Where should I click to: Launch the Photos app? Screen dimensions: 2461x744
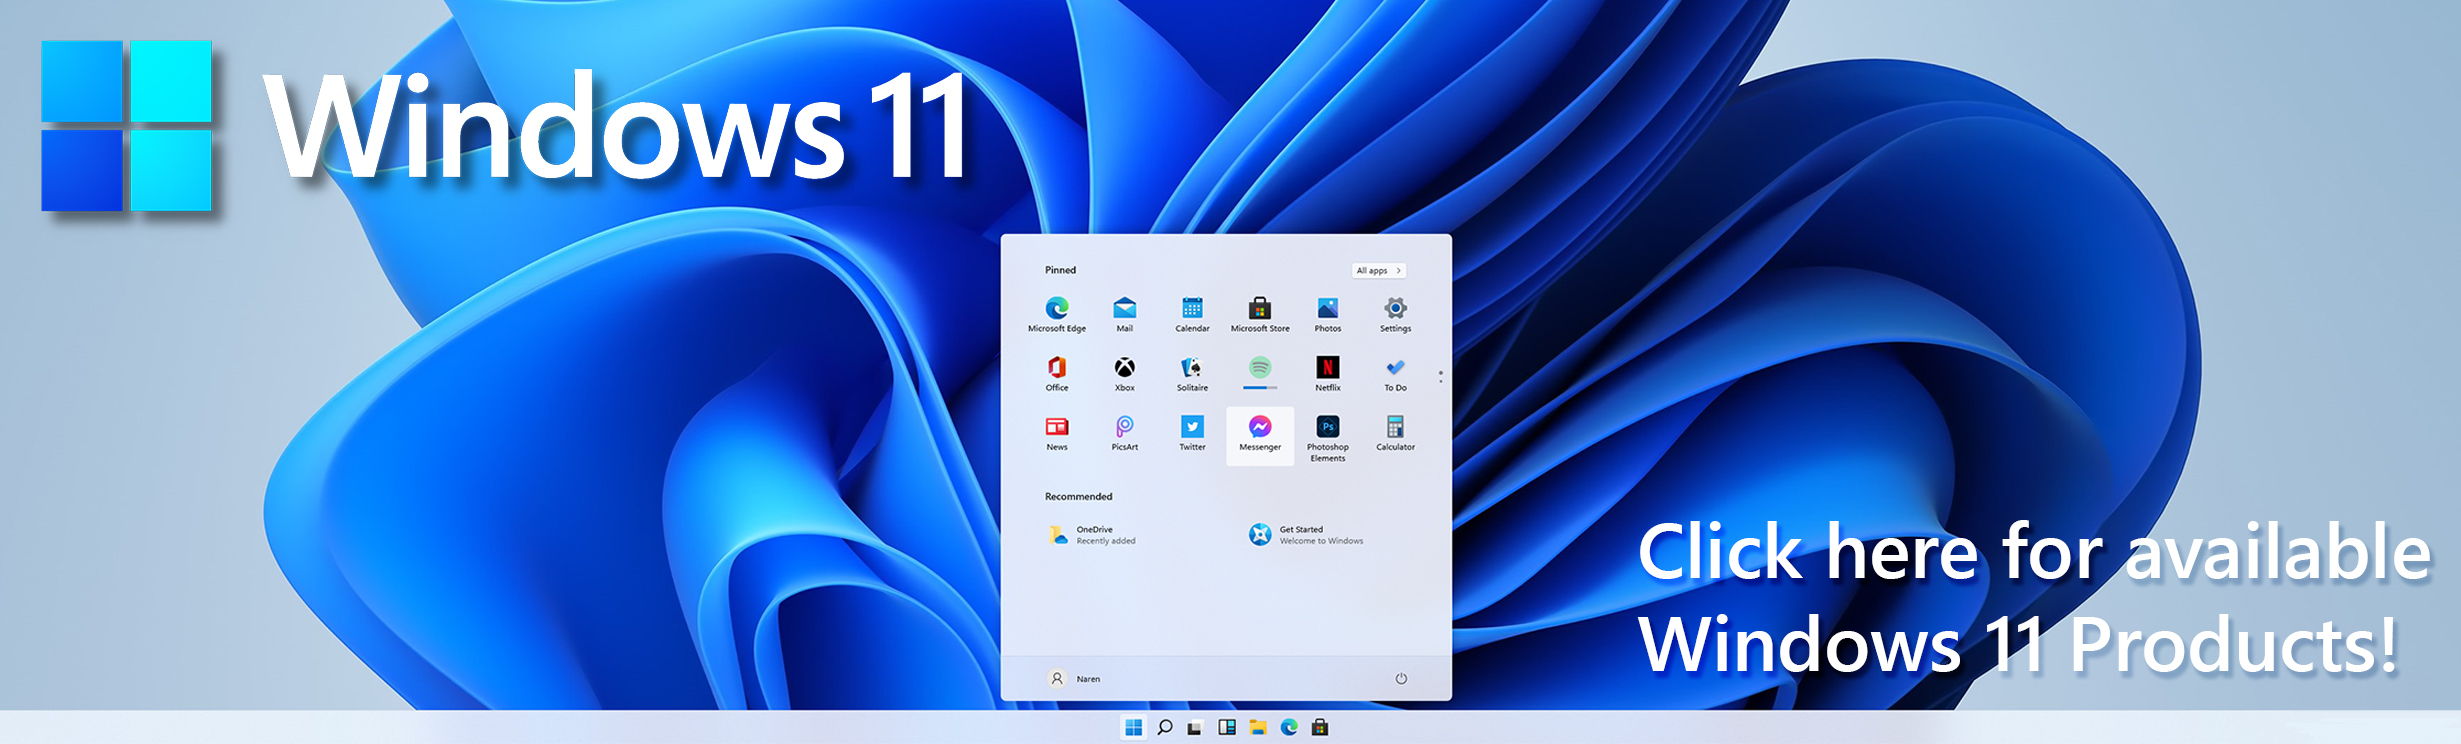1328,313
